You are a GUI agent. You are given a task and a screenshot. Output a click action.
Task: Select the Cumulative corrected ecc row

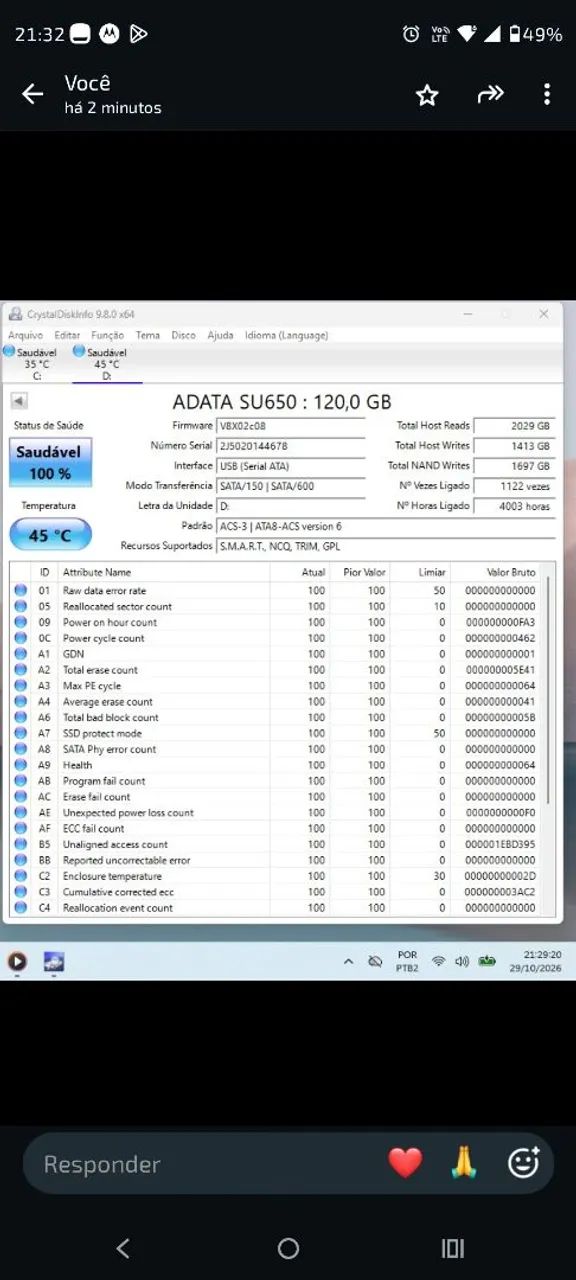275,892
